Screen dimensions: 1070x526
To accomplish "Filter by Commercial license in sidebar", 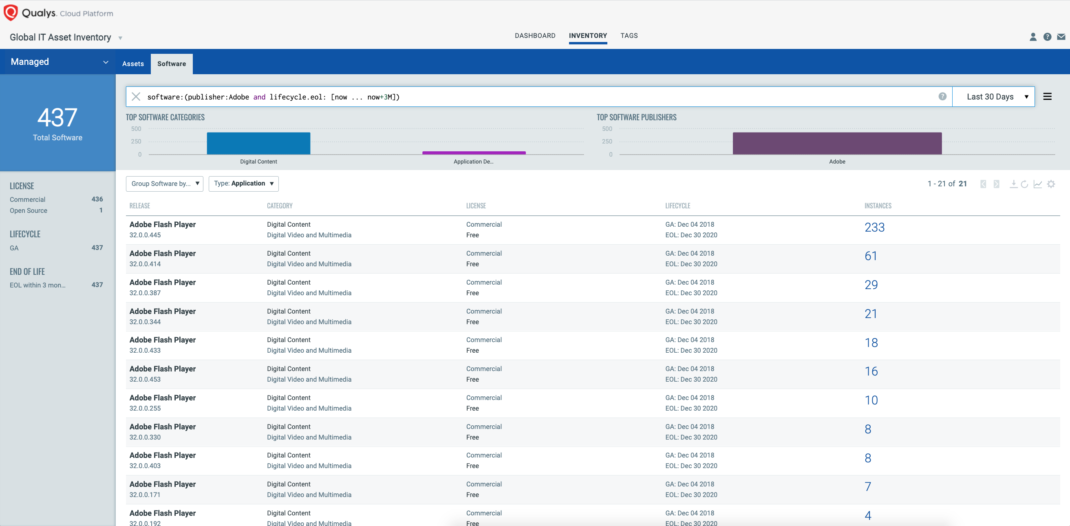I will pos(27,199).
